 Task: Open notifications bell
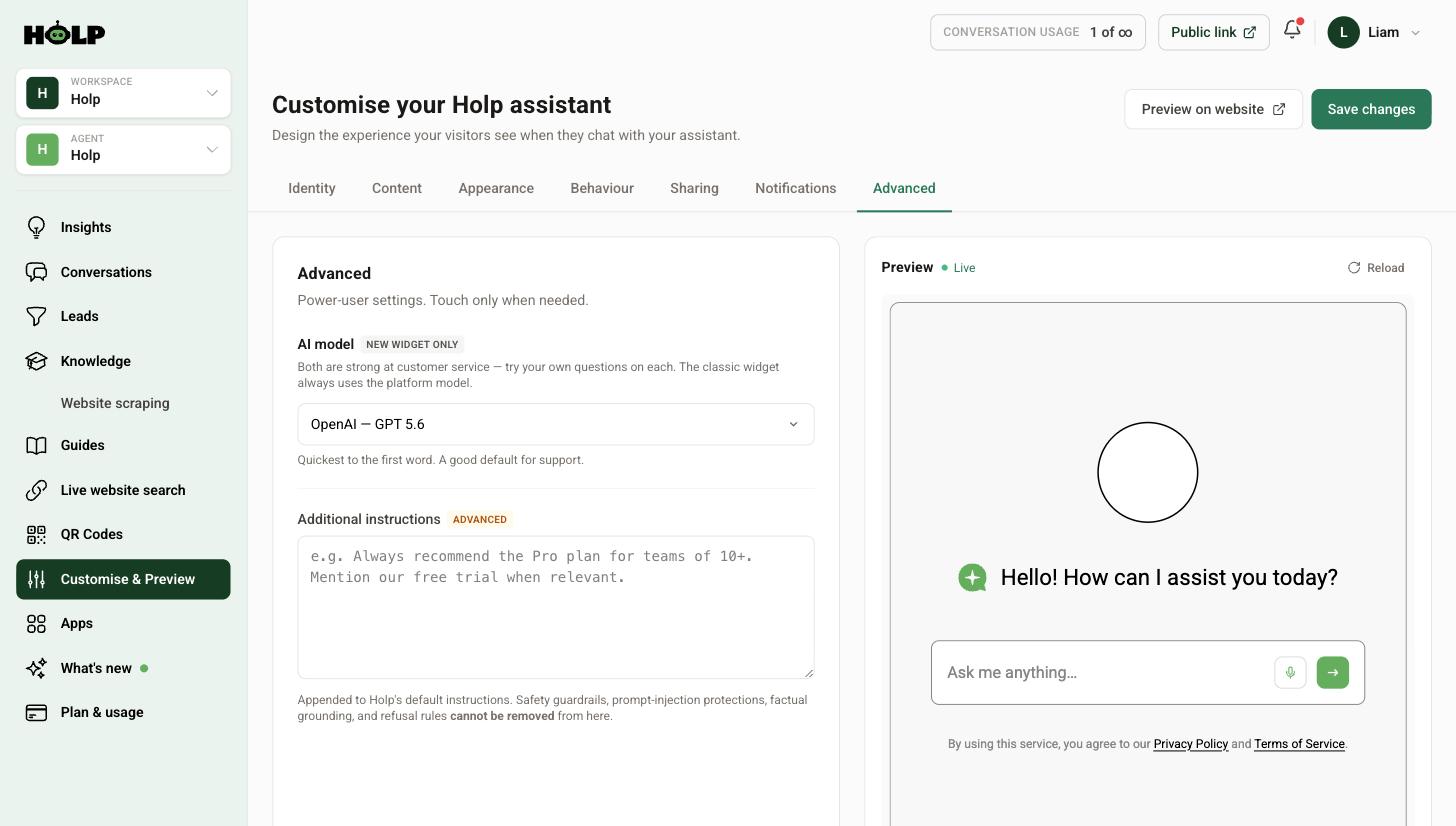(1292, 30)
